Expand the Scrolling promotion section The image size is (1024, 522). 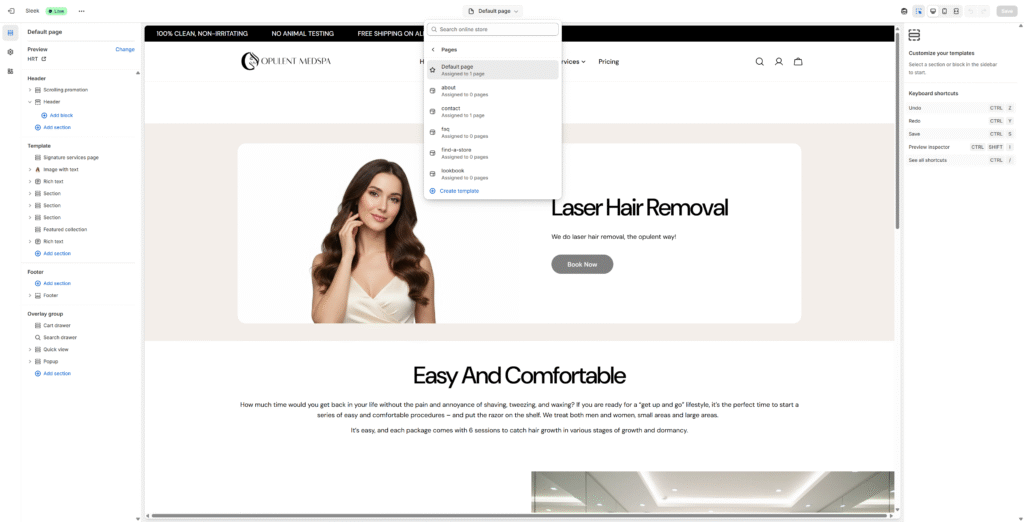pyautogui.click(x=30, y=90)
